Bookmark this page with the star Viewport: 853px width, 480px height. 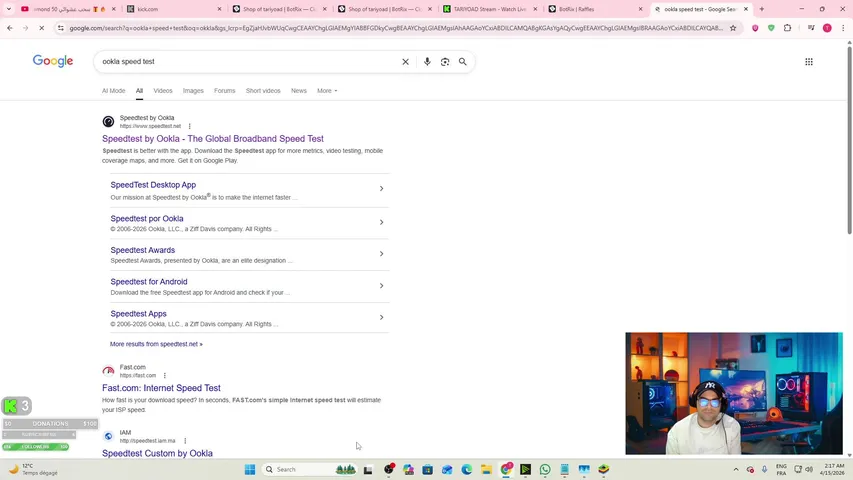point(733,28)
